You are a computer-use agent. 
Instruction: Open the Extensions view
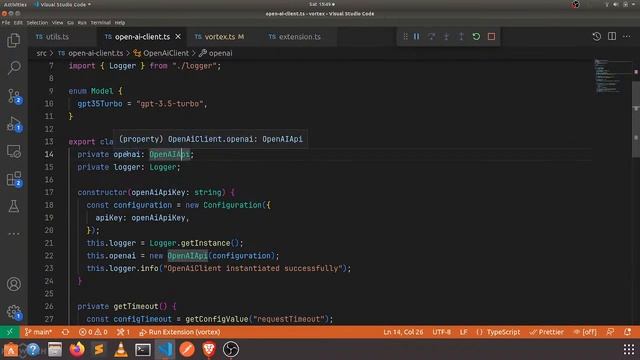point(14,179)
